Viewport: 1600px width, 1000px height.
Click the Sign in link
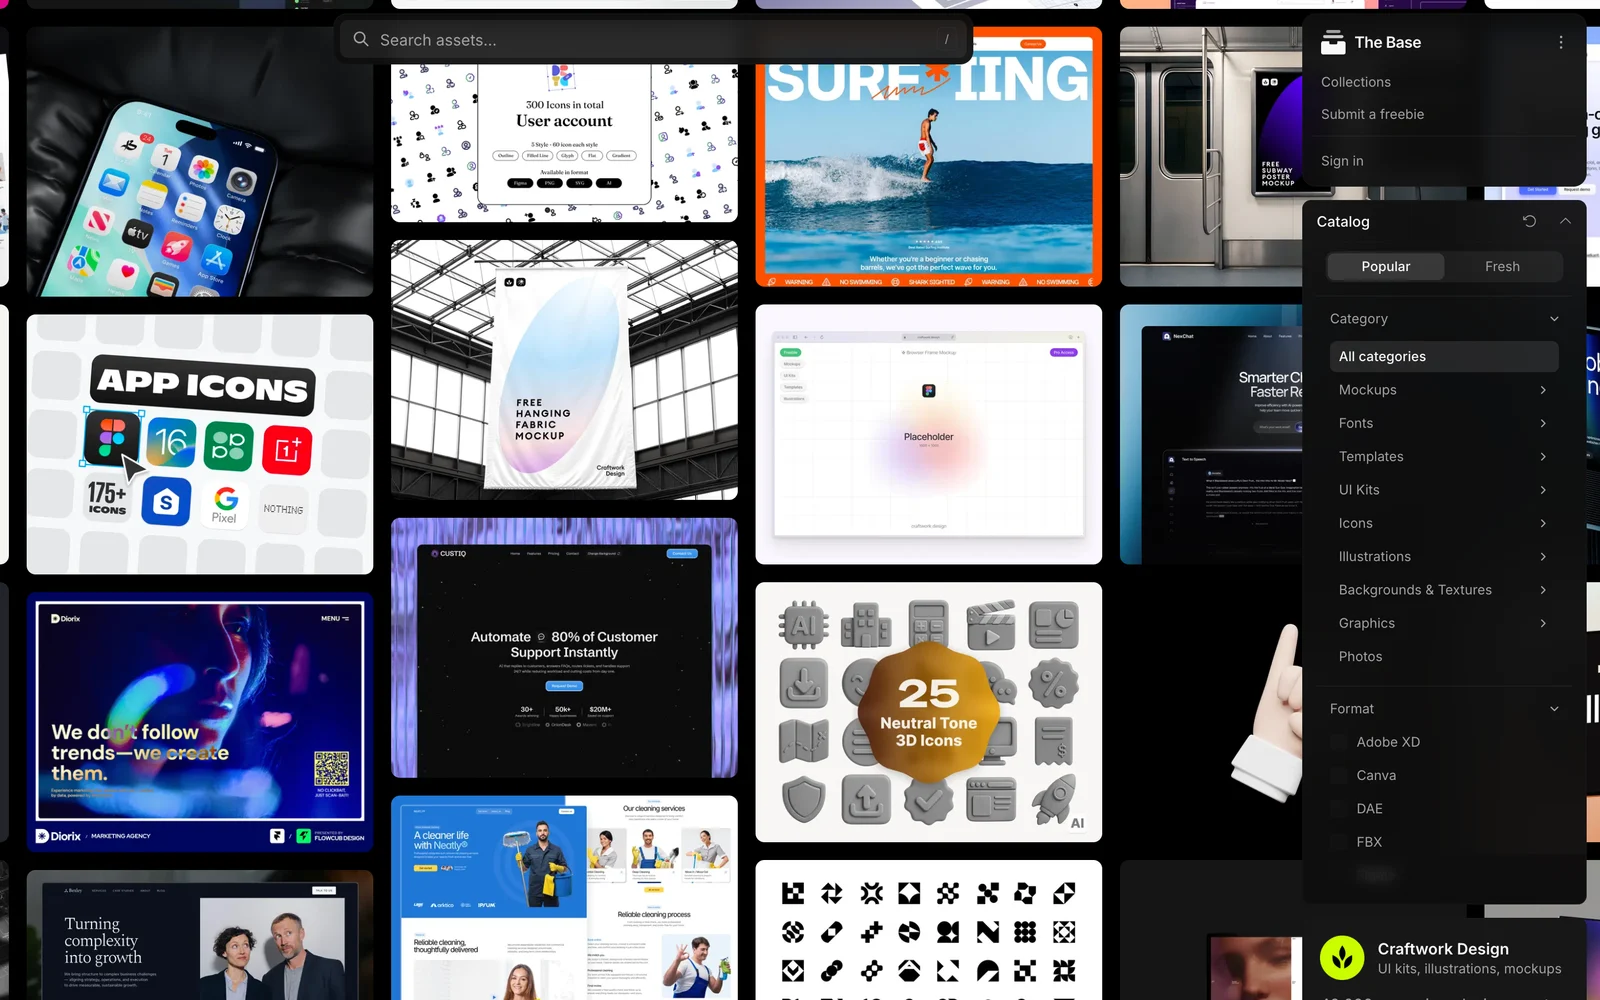1342,161
